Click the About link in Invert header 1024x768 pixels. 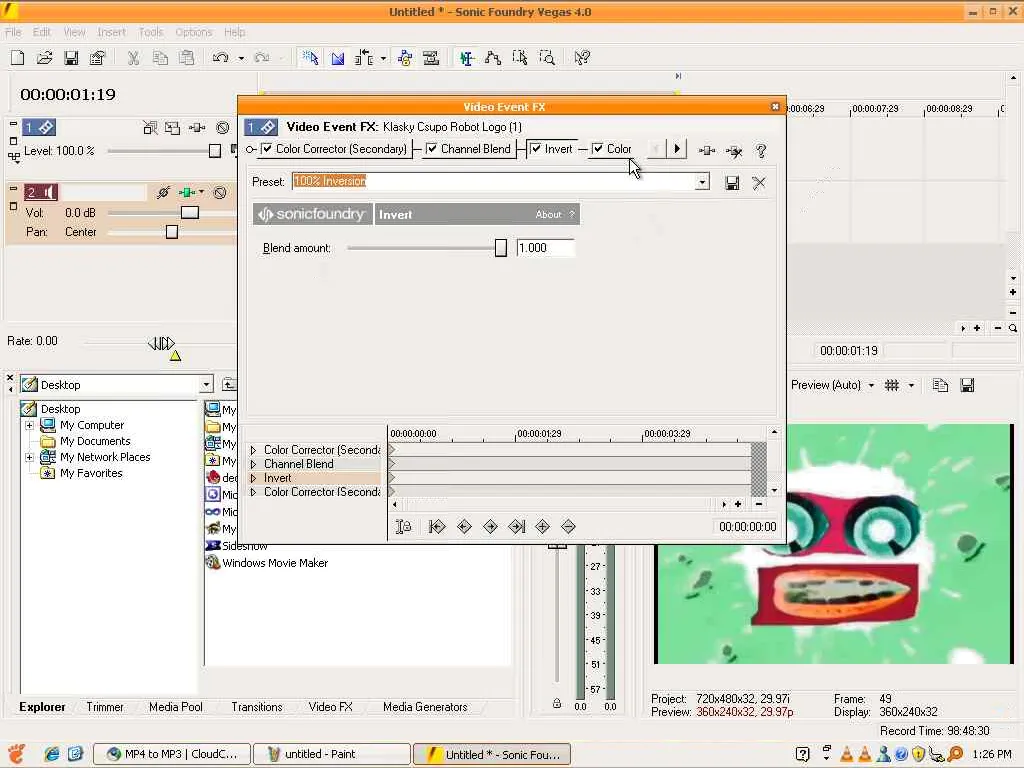click(x=548, y=214)
